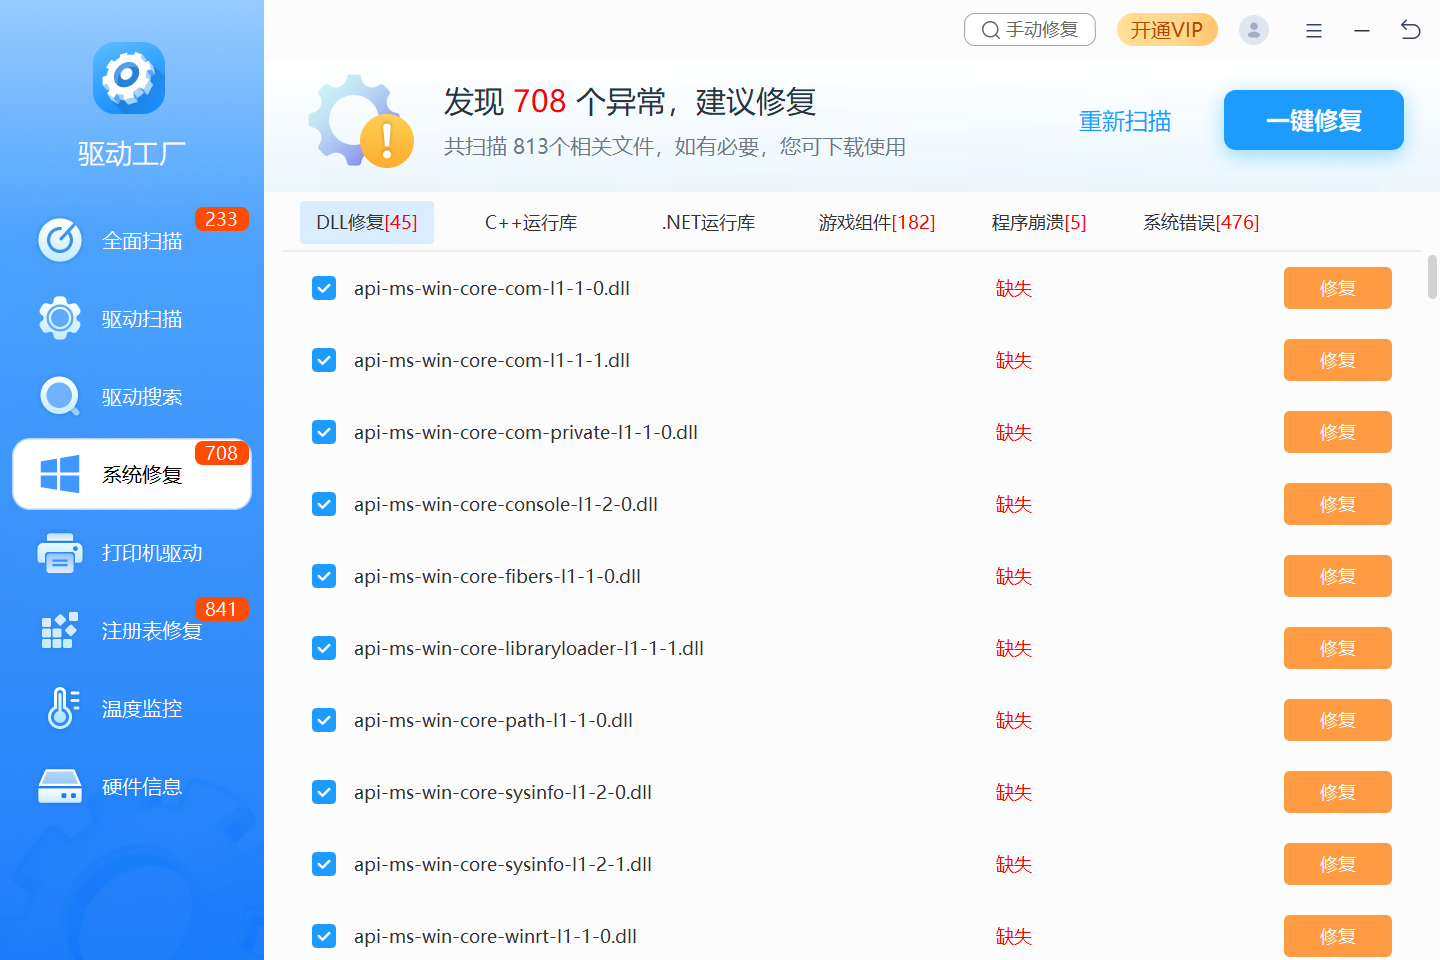Uncheck api-ms-win-core-com-l1-1-1.dll

click(x=324, y=360)
